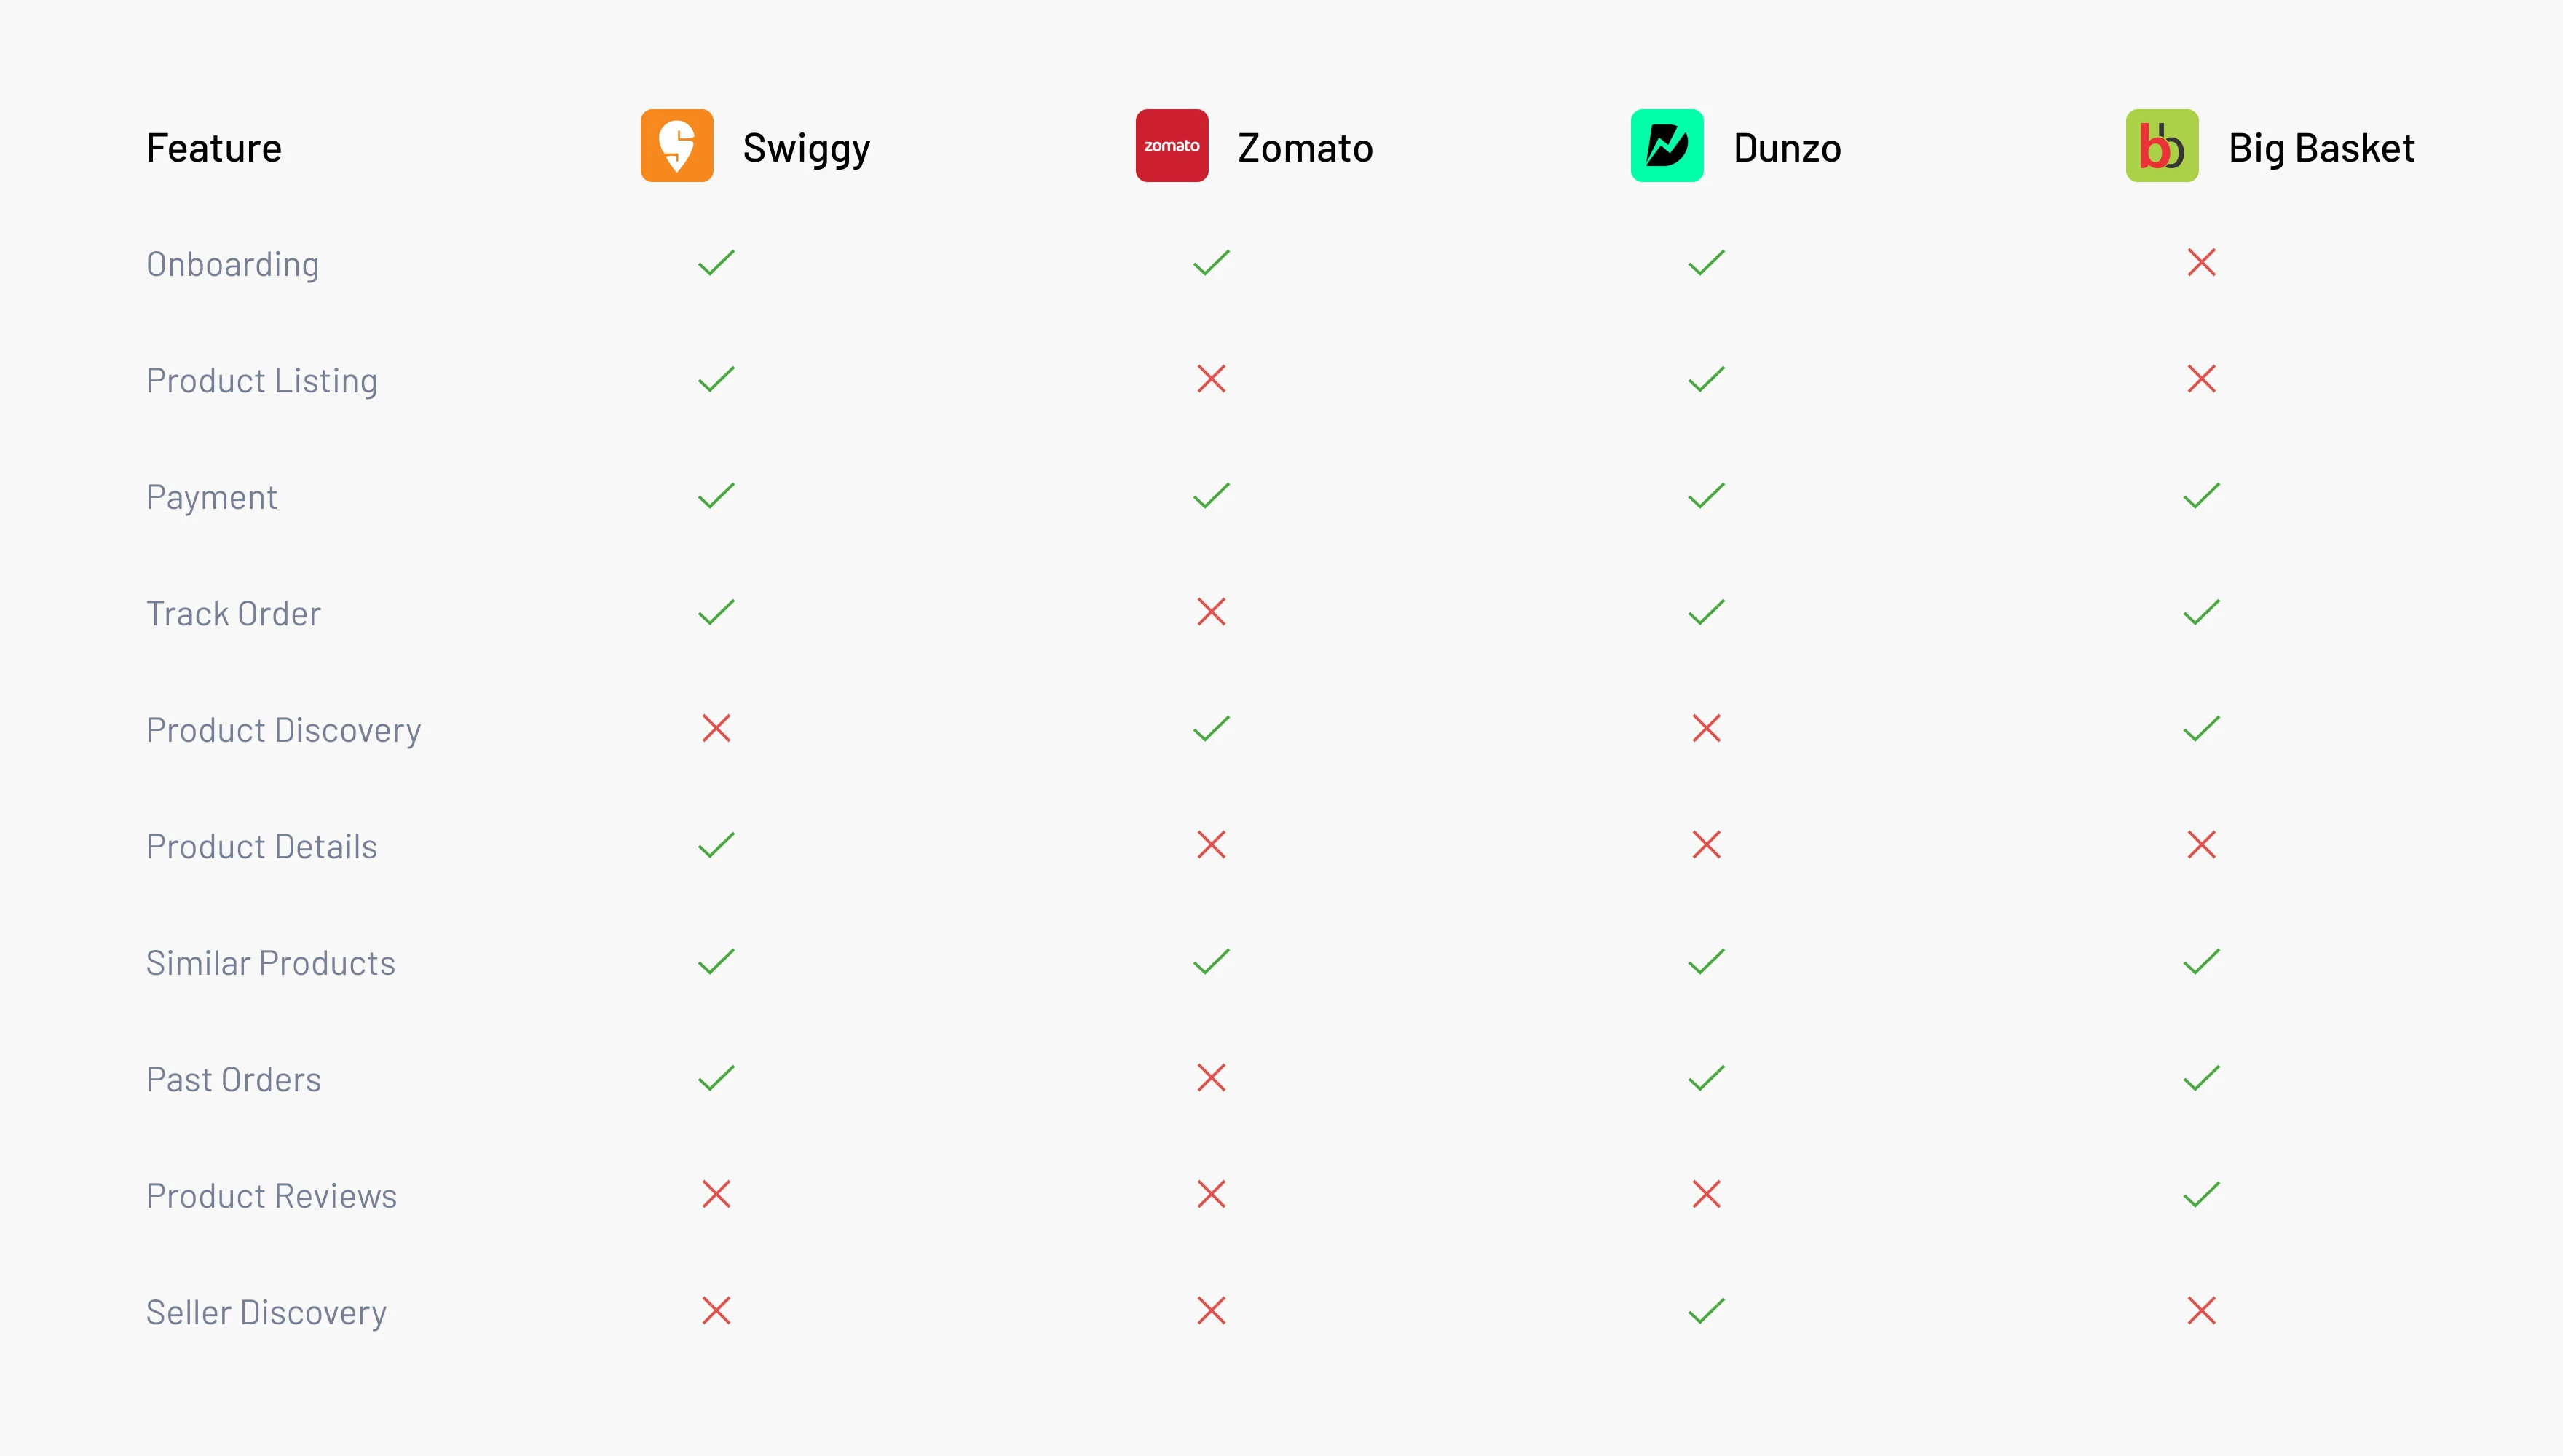Image resolution: width=2563 pixels, height=1456 pixels.
Task: Click Zomato's Payment green checkmark
Action: pyautogui.click(x=1211, y=496)
